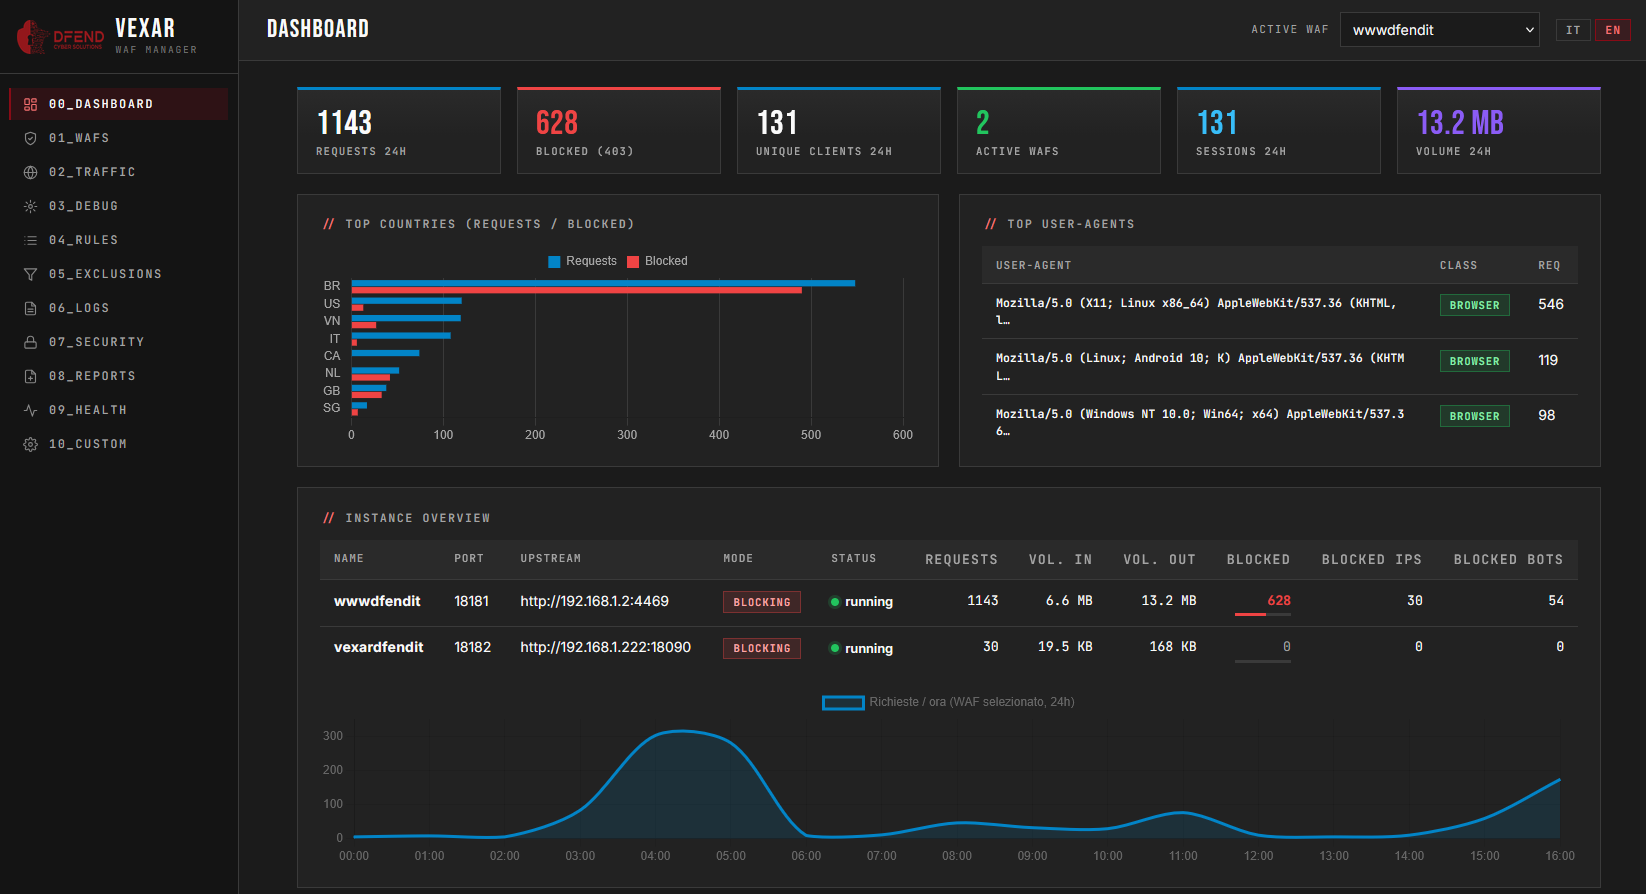Click the funnel icon beside 05_EXCLUSIONS

(x=30, y=274)
